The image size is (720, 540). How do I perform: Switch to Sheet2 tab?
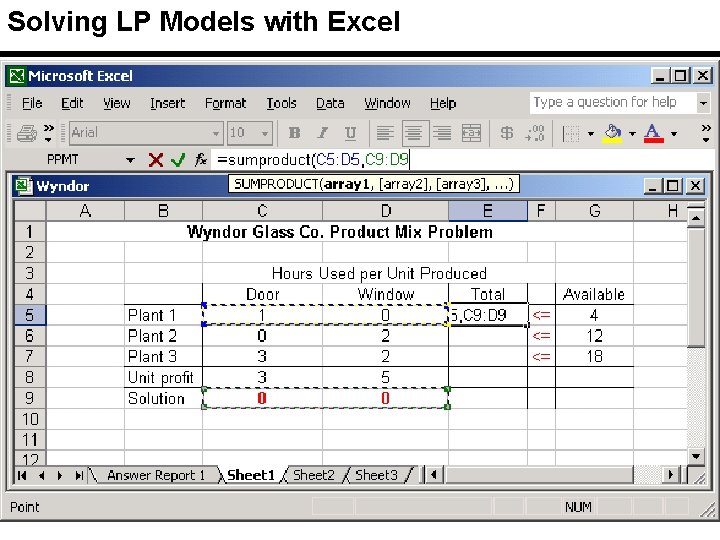pos(314,475)
